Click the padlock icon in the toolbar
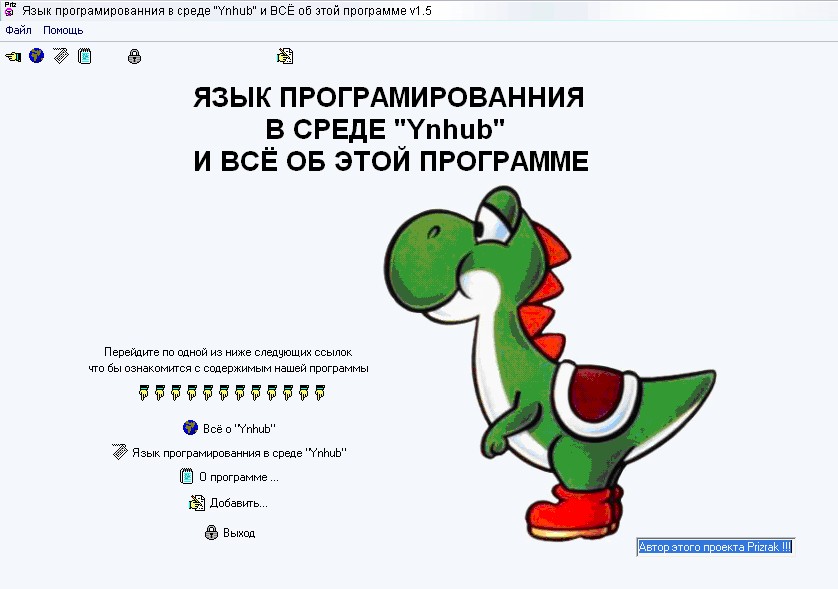 135,56
